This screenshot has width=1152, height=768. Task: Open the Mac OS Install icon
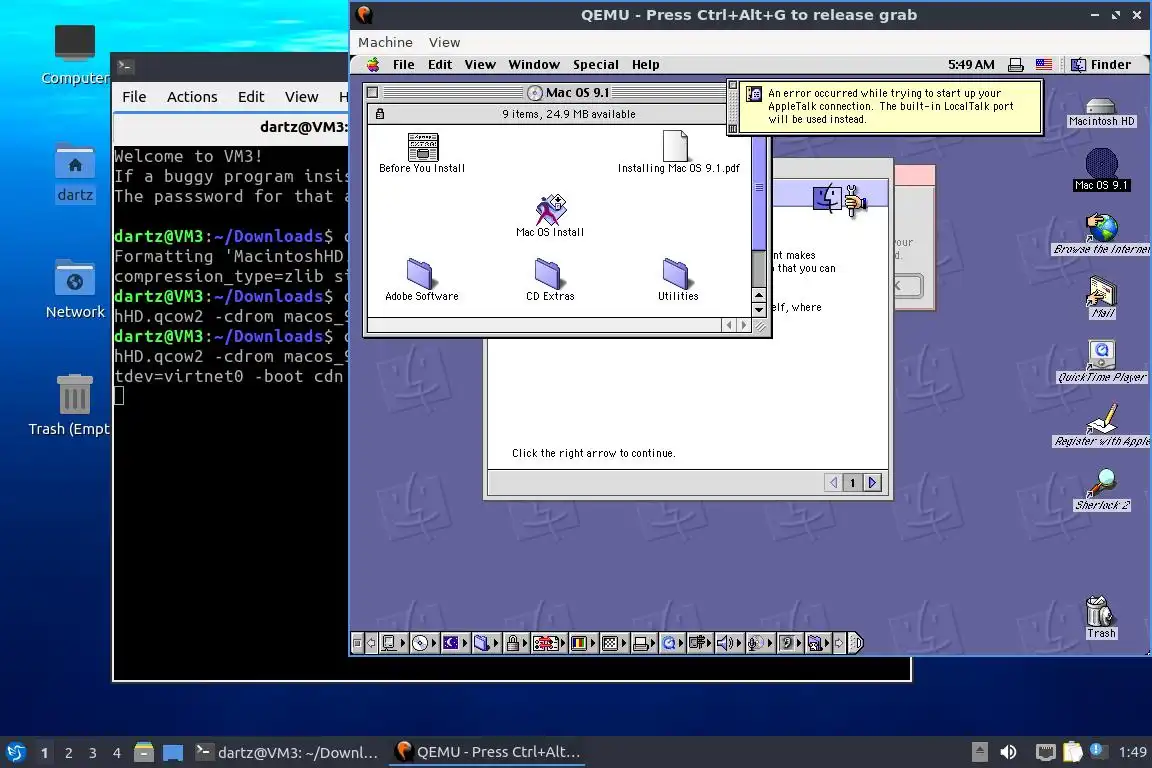[550, 210]
